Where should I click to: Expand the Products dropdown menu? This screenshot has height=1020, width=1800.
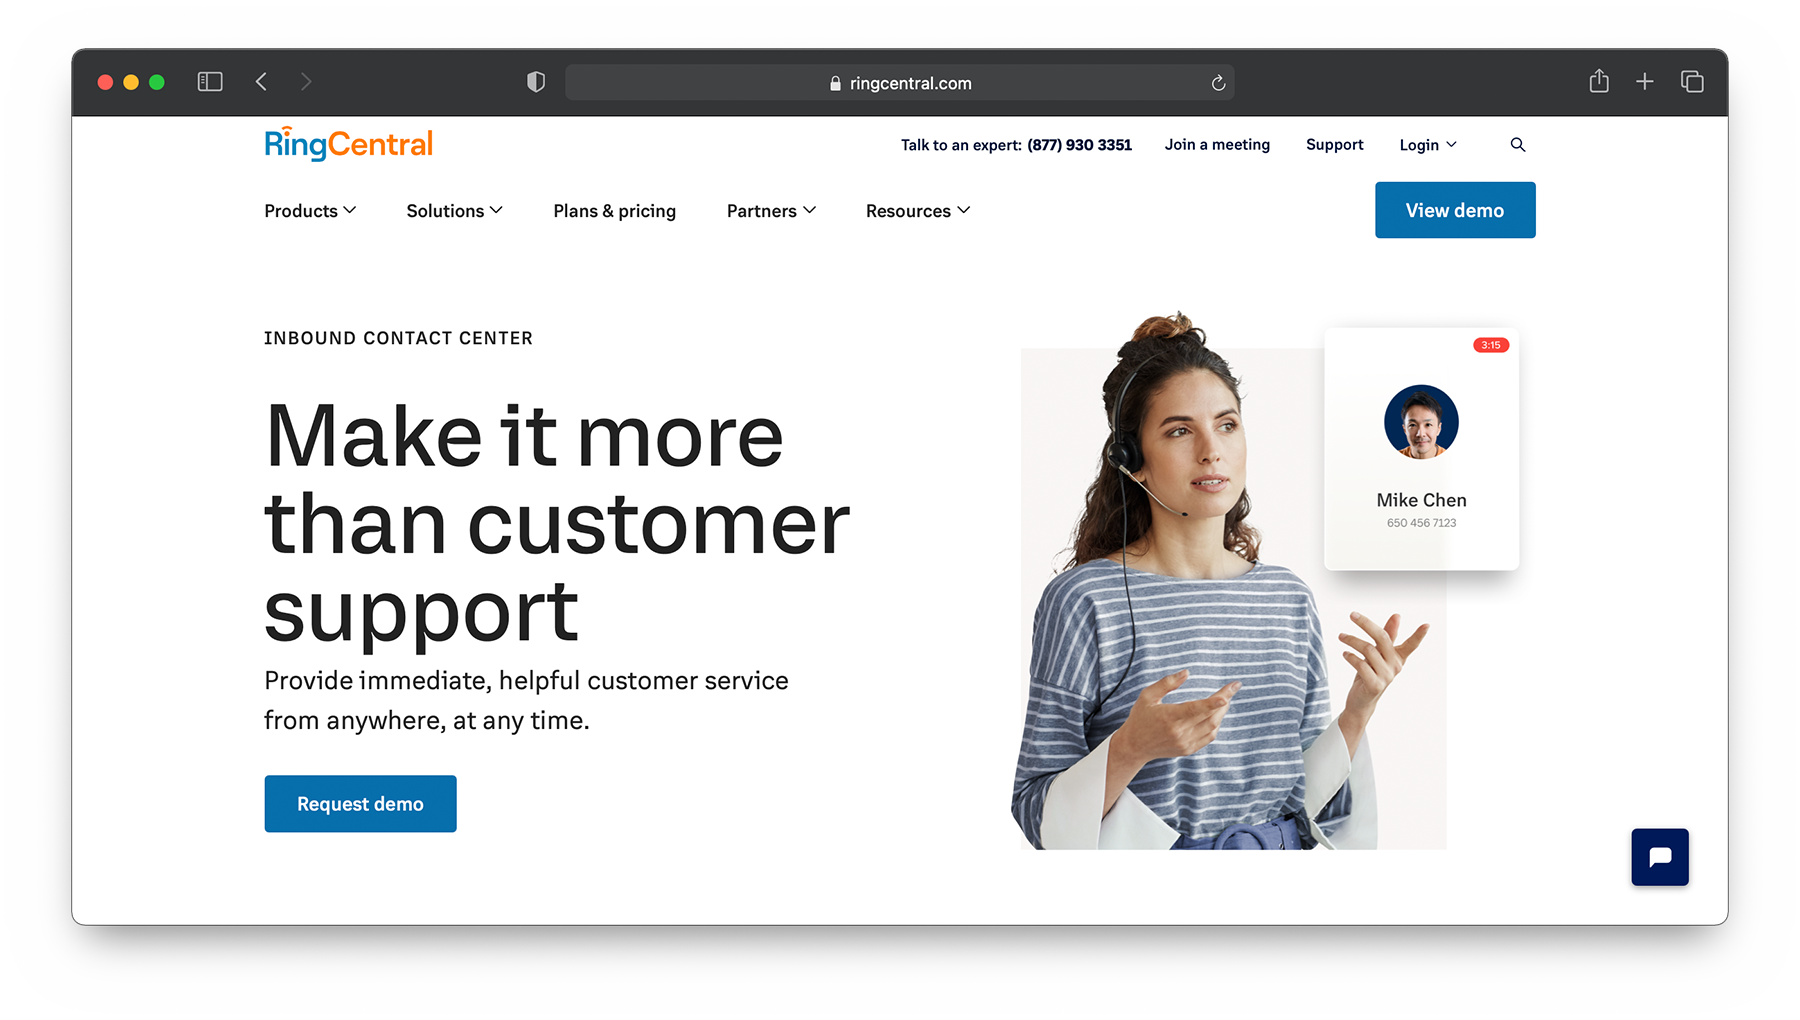click(x=310, y=211)
